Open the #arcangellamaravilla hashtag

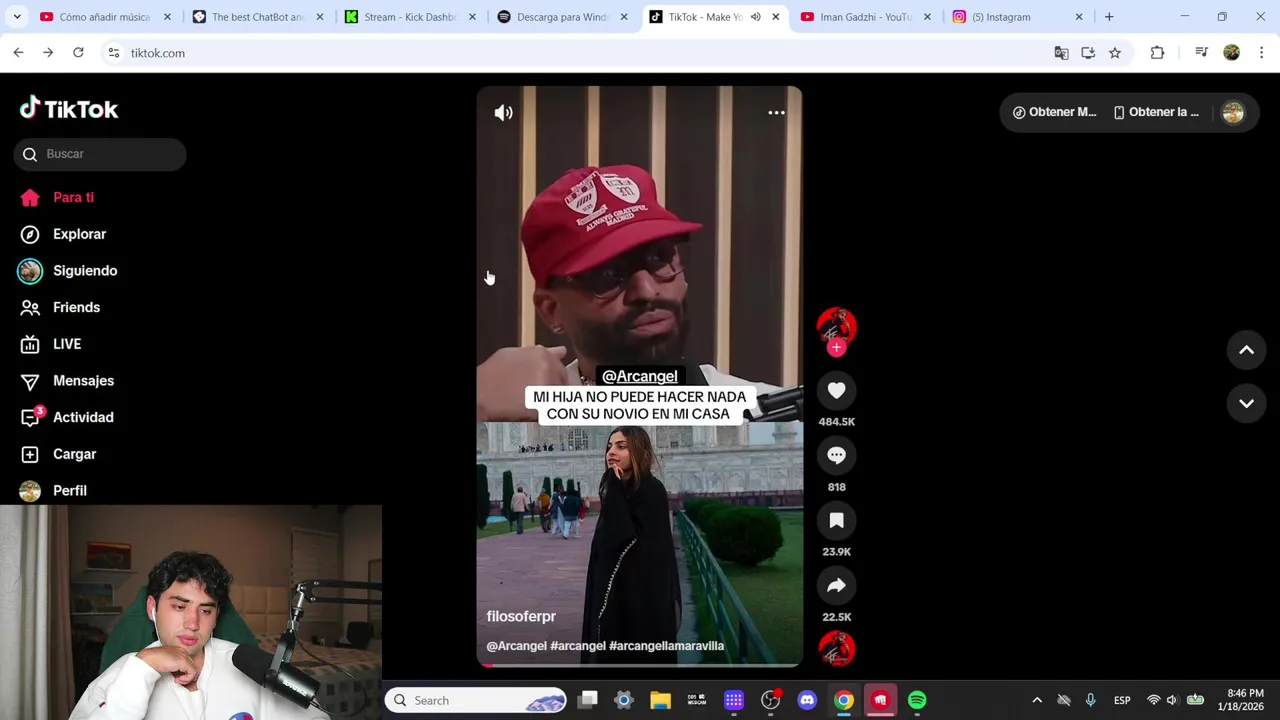667,646
